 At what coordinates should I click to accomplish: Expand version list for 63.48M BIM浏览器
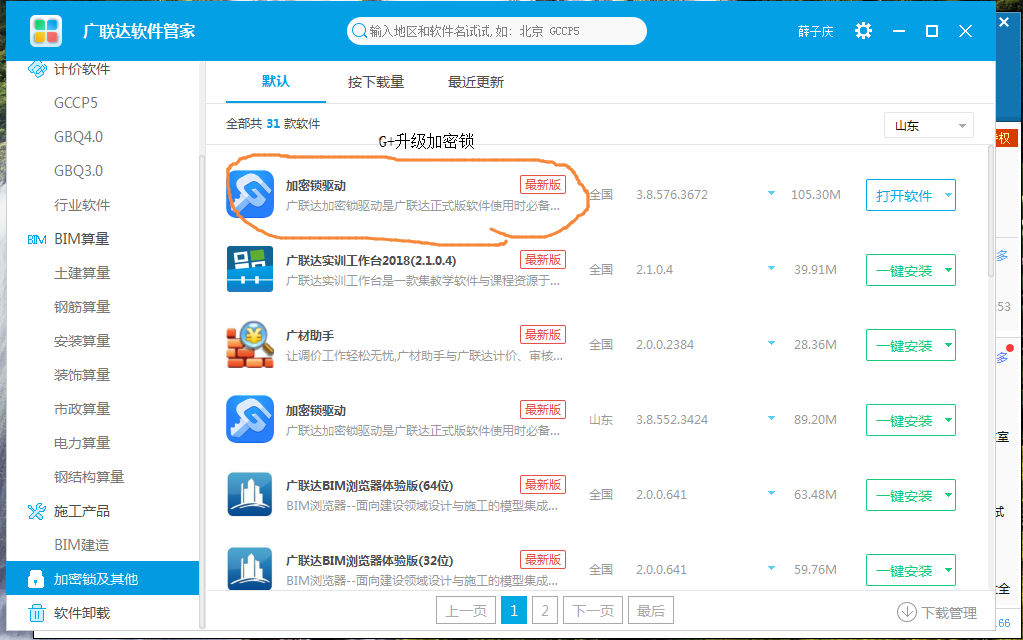coord(771,493)
